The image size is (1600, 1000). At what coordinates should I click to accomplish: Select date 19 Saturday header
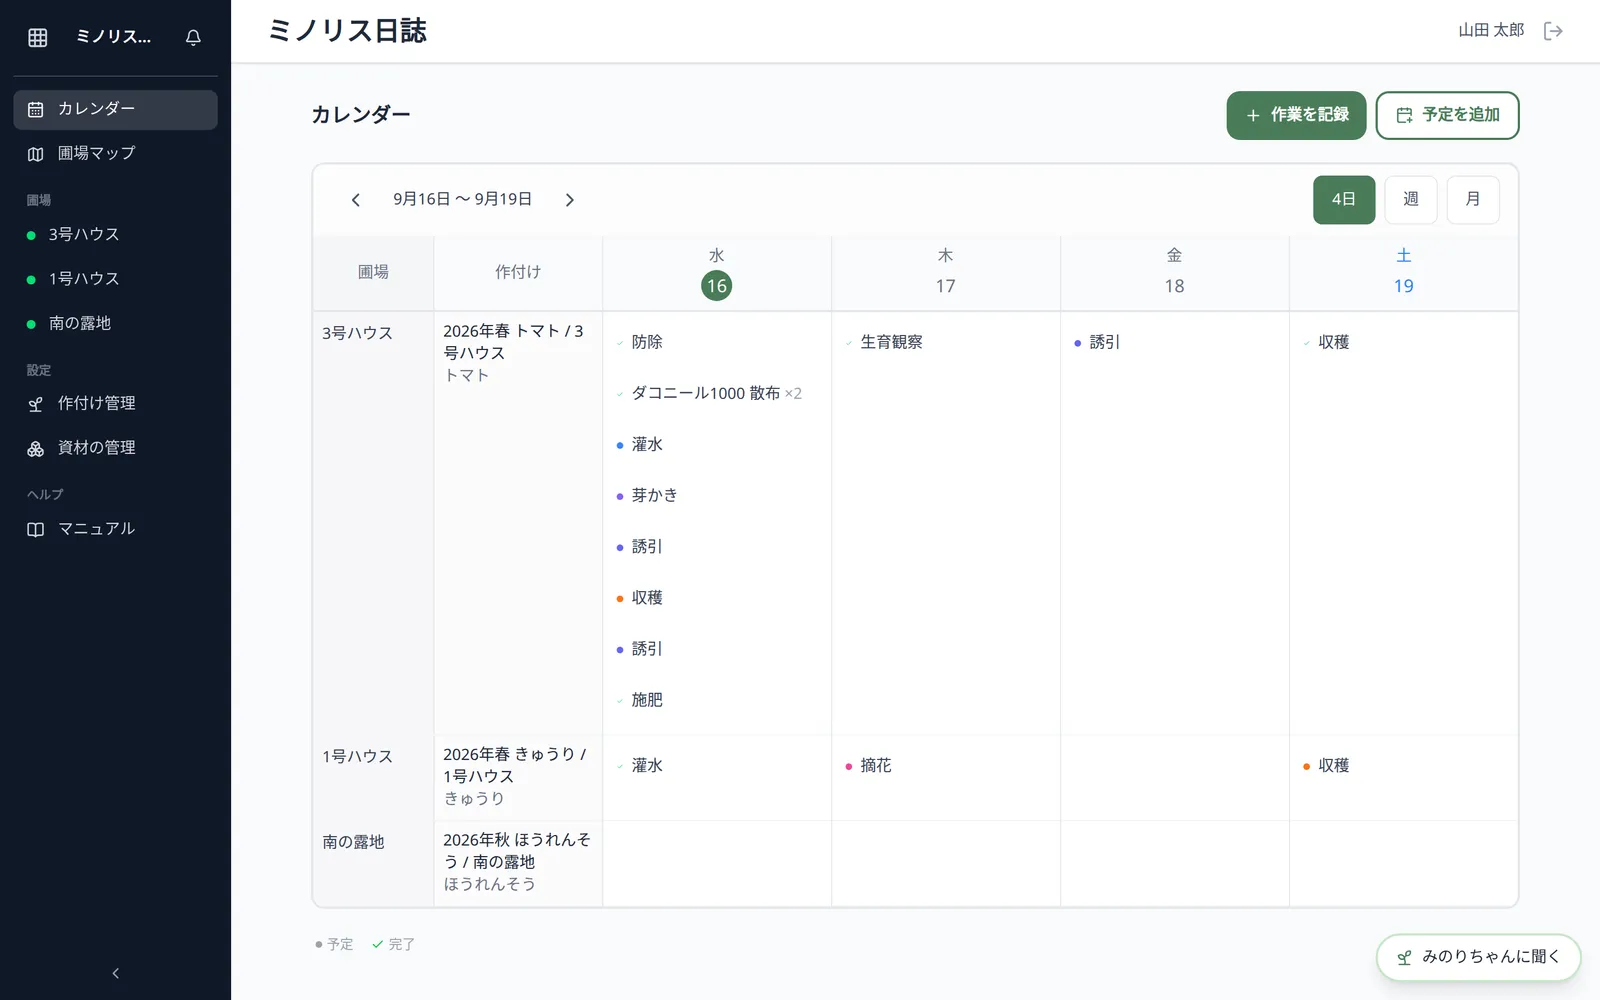click(x=1403, y=273)
